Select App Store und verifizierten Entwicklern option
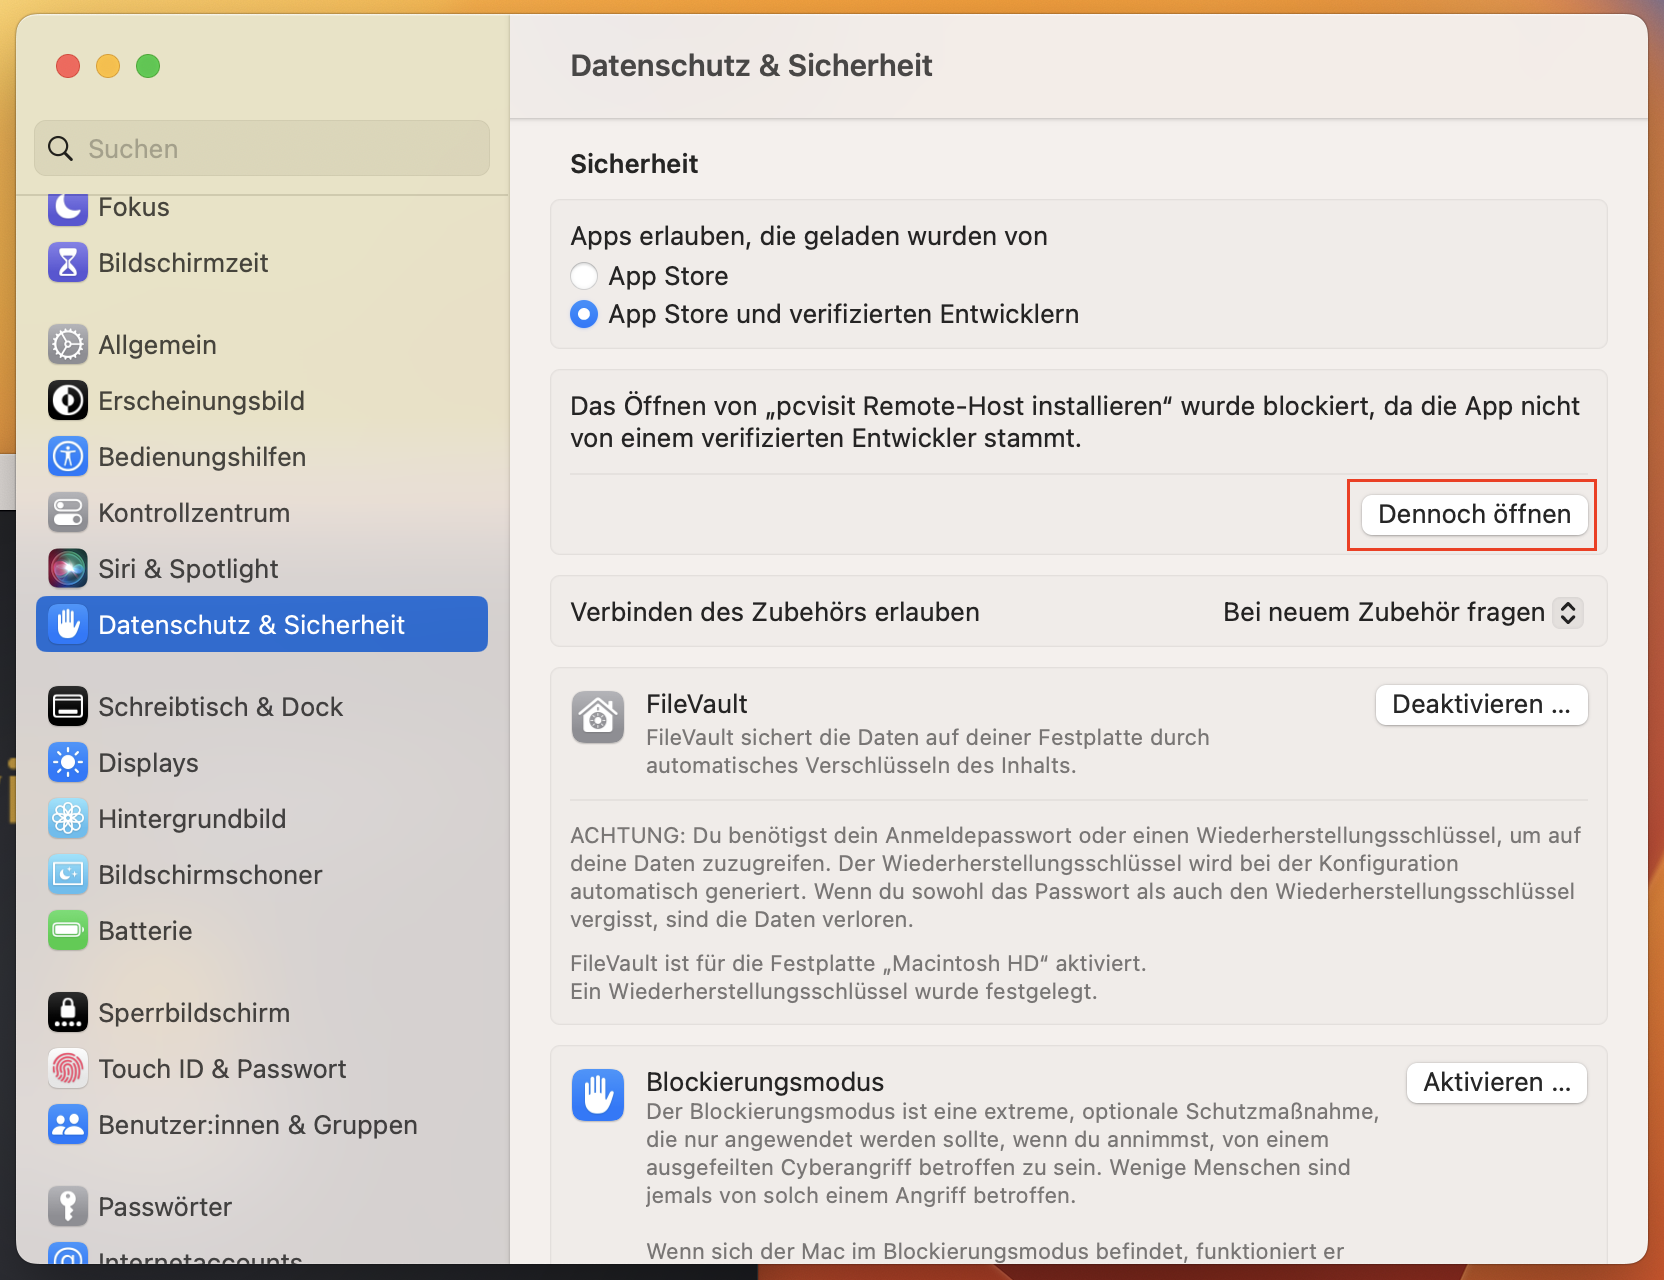Screen dimensions: 1664x1280 [x=584, y=314]
